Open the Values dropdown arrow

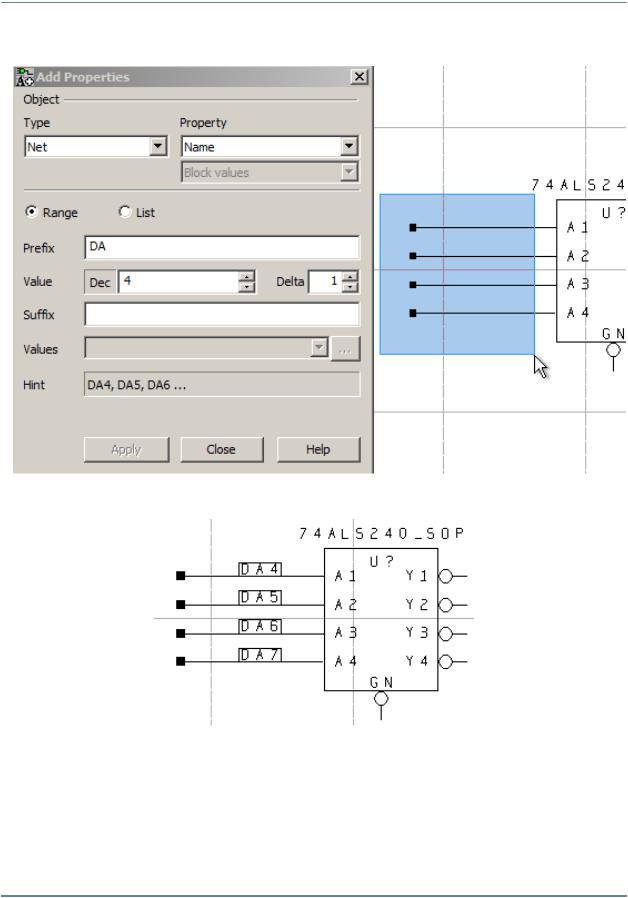pos(319,348)
